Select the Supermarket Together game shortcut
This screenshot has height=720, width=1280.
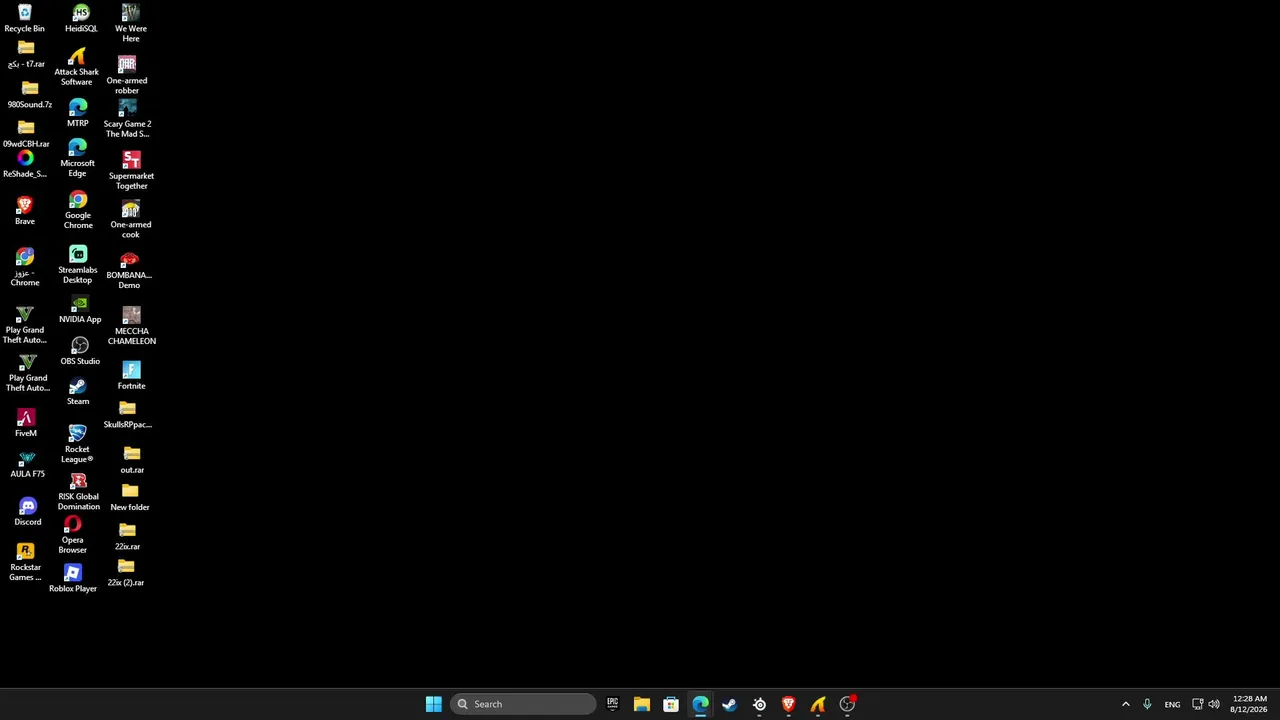click(131, 170)
